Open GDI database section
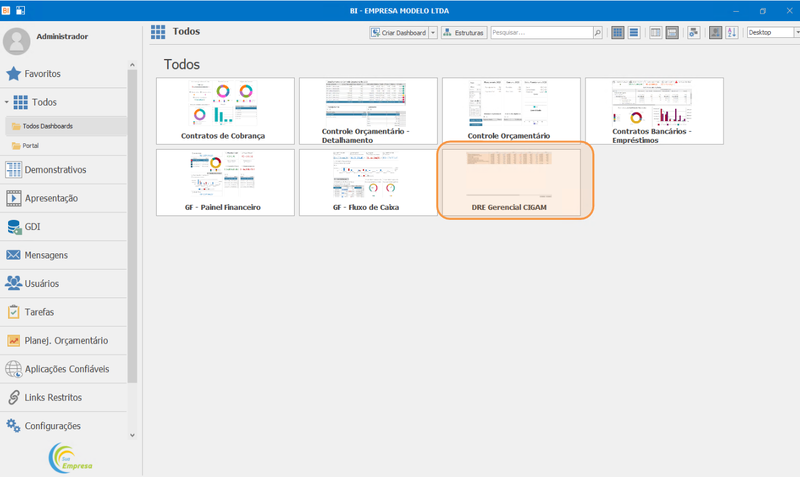Image resolution: width=800 pixels, height=477 pixels. click(x=63, y=227)
